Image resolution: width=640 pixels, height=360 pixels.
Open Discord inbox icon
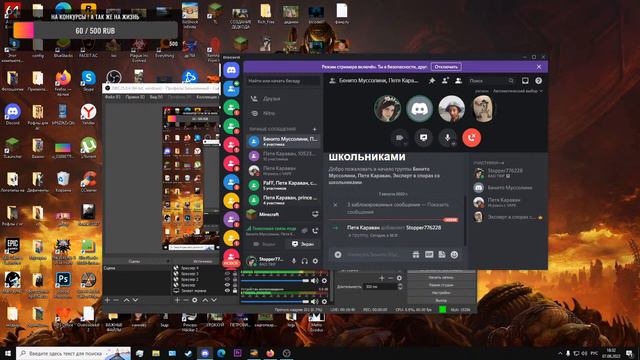tap(525, 81)
